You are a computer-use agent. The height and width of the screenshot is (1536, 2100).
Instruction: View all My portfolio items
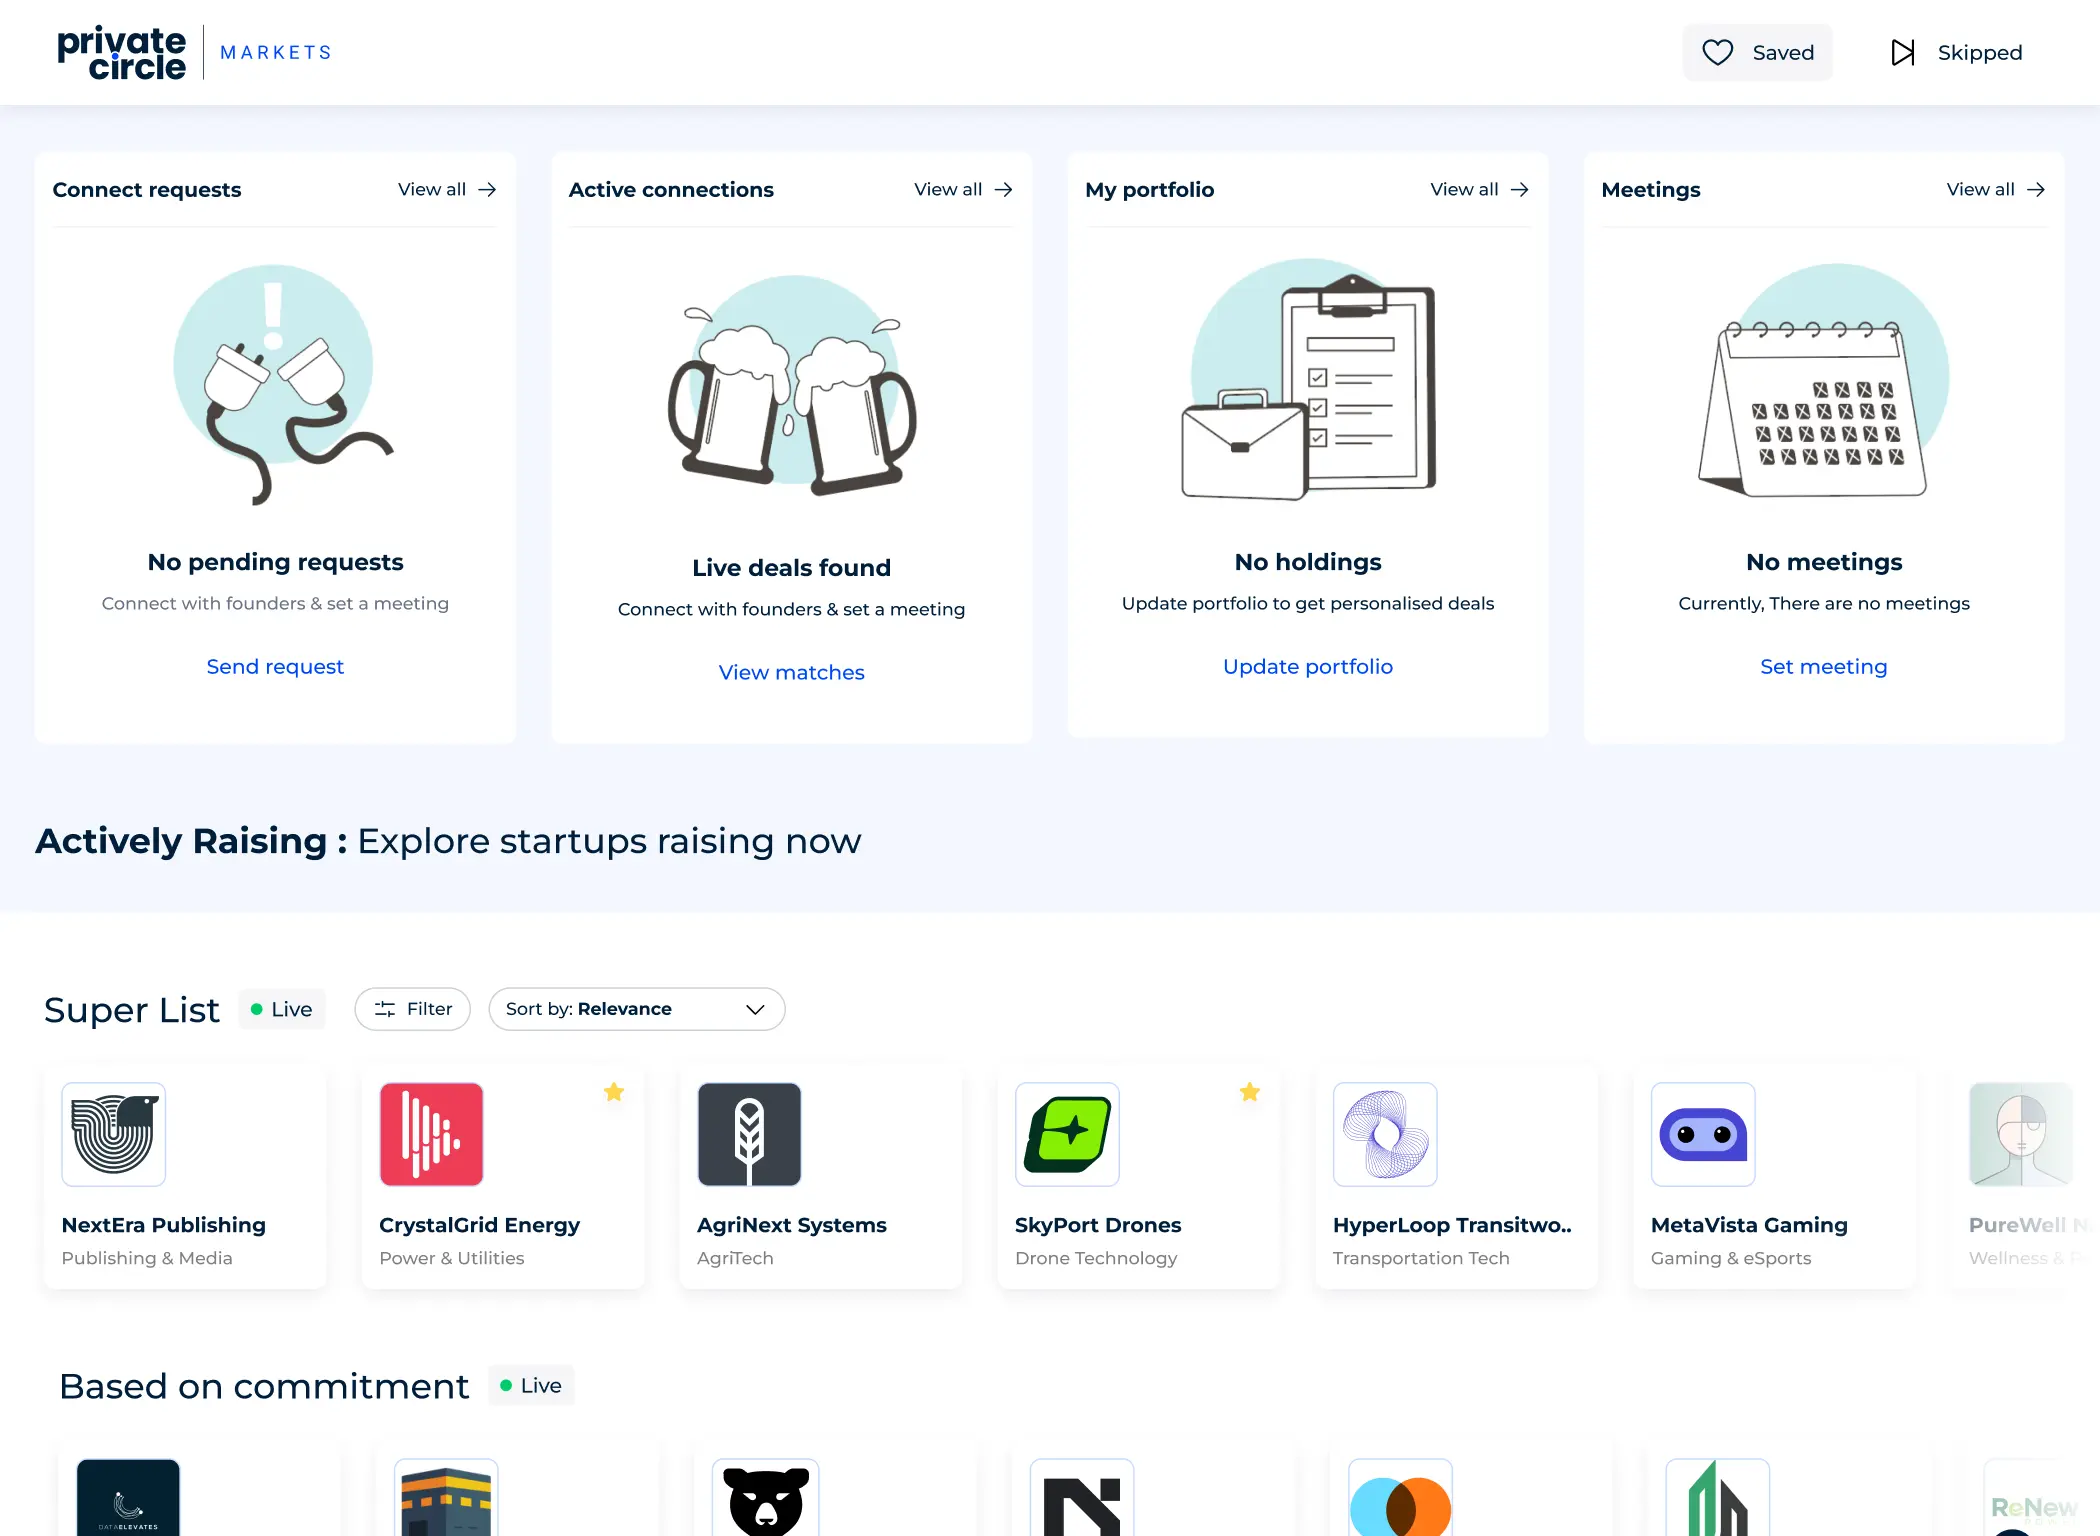(x=1479, y=189)
